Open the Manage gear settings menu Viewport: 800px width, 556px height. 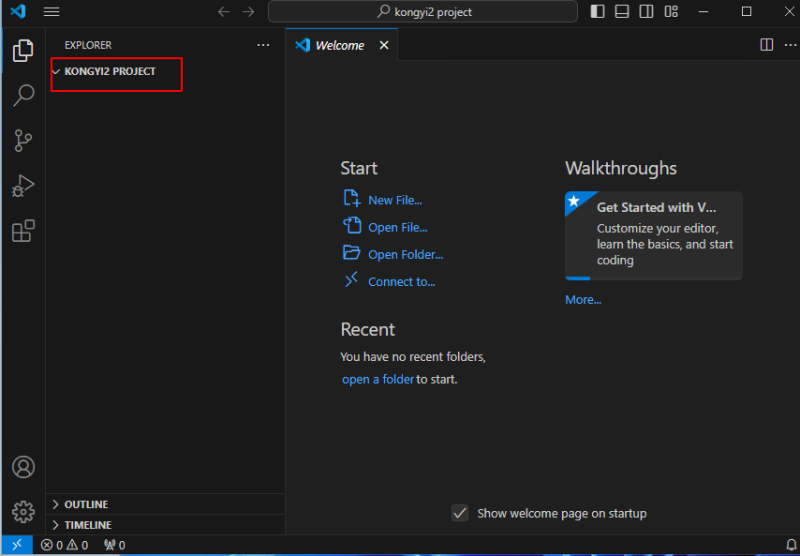[x=23, y=512]
